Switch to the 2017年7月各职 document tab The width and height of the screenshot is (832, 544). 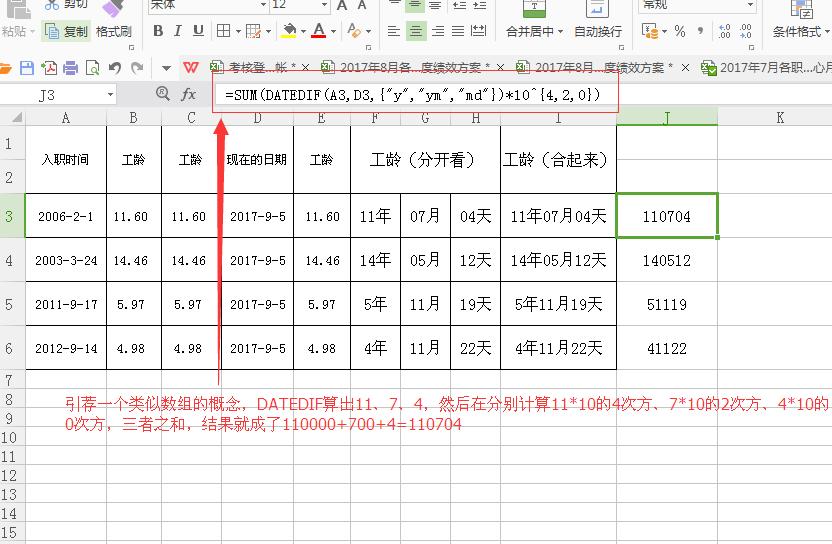tap(766, 68)
